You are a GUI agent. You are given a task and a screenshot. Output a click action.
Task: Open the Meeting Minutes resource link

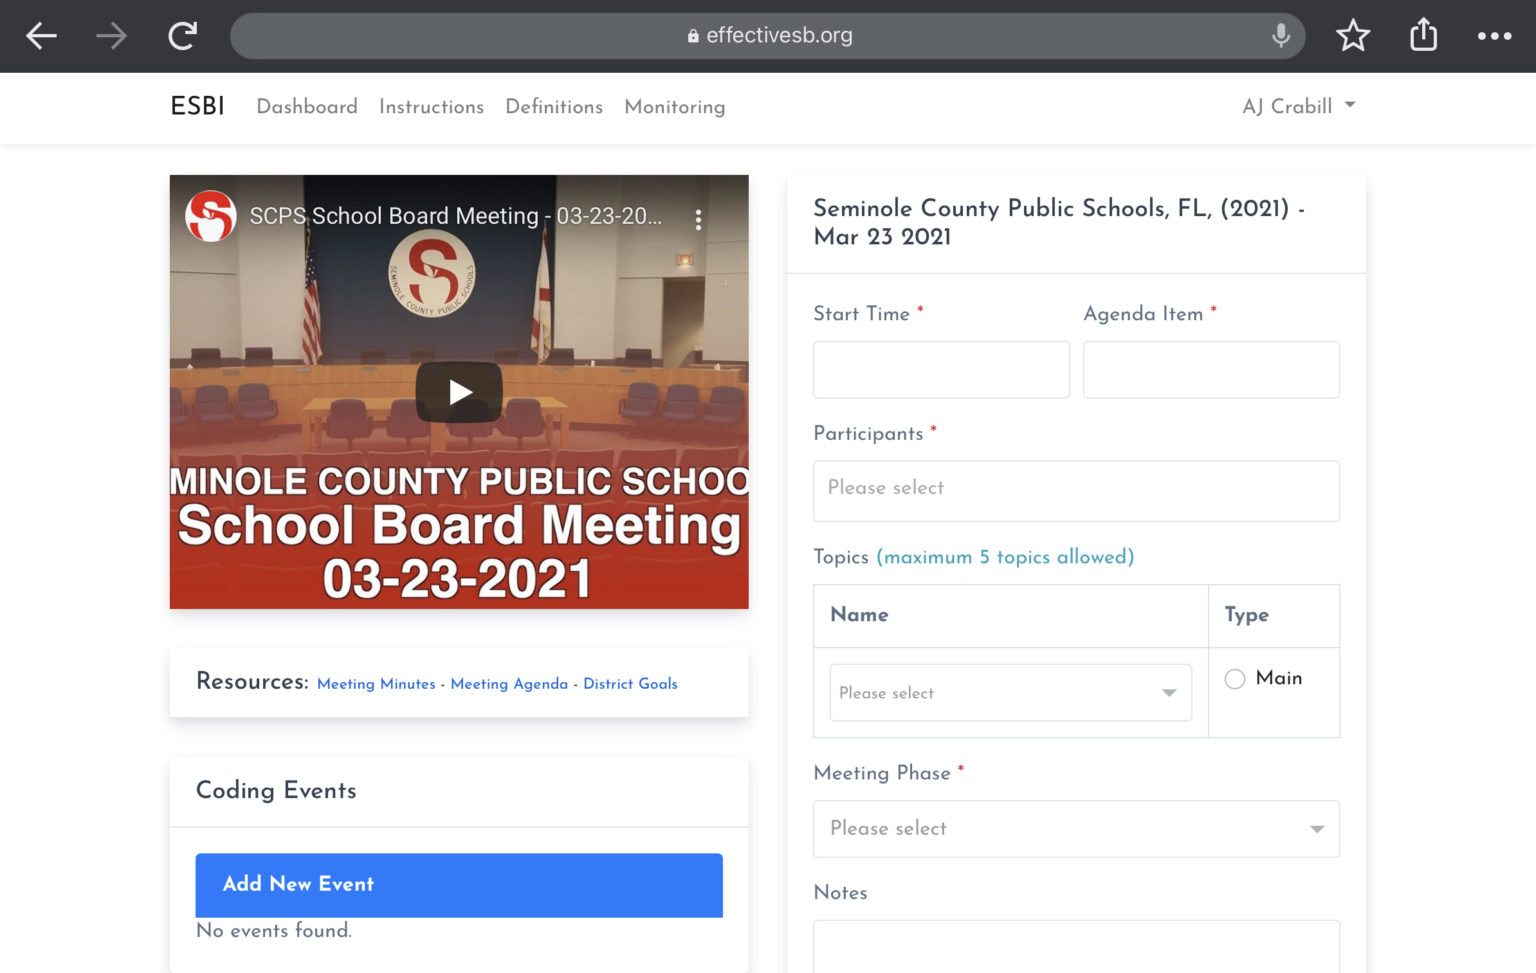376,684
